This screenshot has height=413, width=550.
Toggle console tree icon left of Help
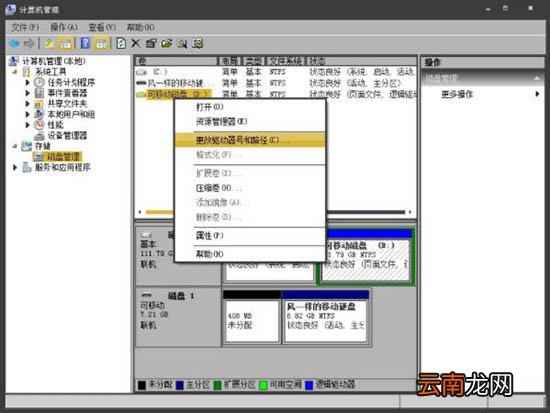pyautogui.click(x=66, y=44)
